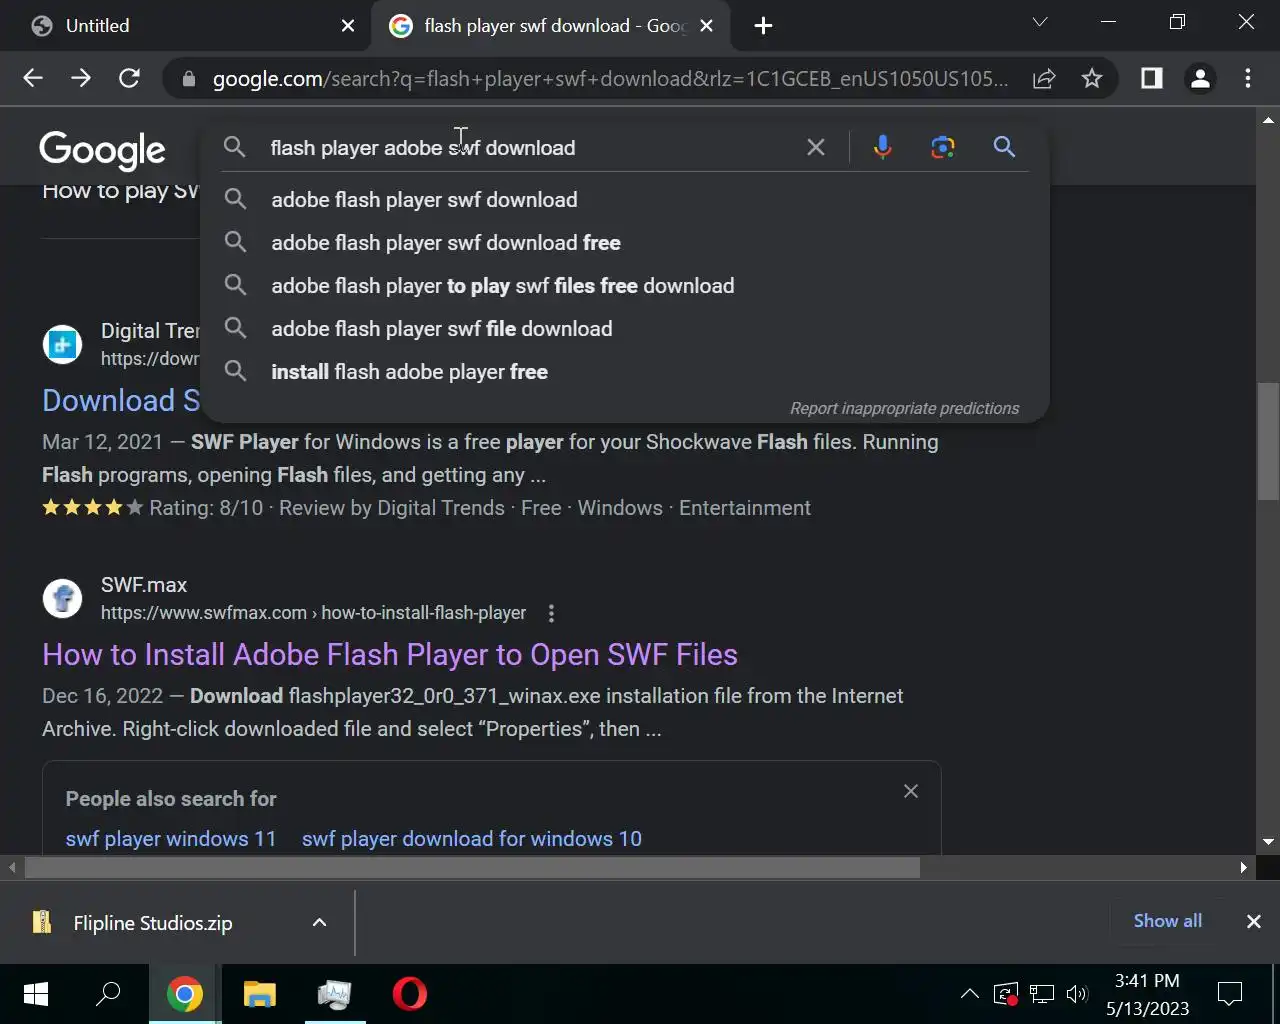The height and width of the screenshot is (1024, 1280).
Task: Search 'swf player download for windows 10'
Action: point(472,839)
